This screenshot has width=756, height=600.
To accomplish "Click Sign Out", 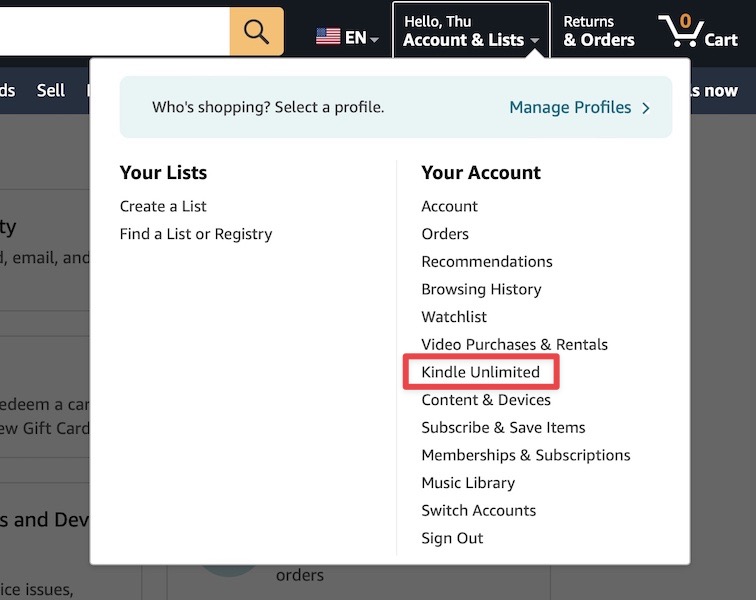I will (x=452, y=538).
